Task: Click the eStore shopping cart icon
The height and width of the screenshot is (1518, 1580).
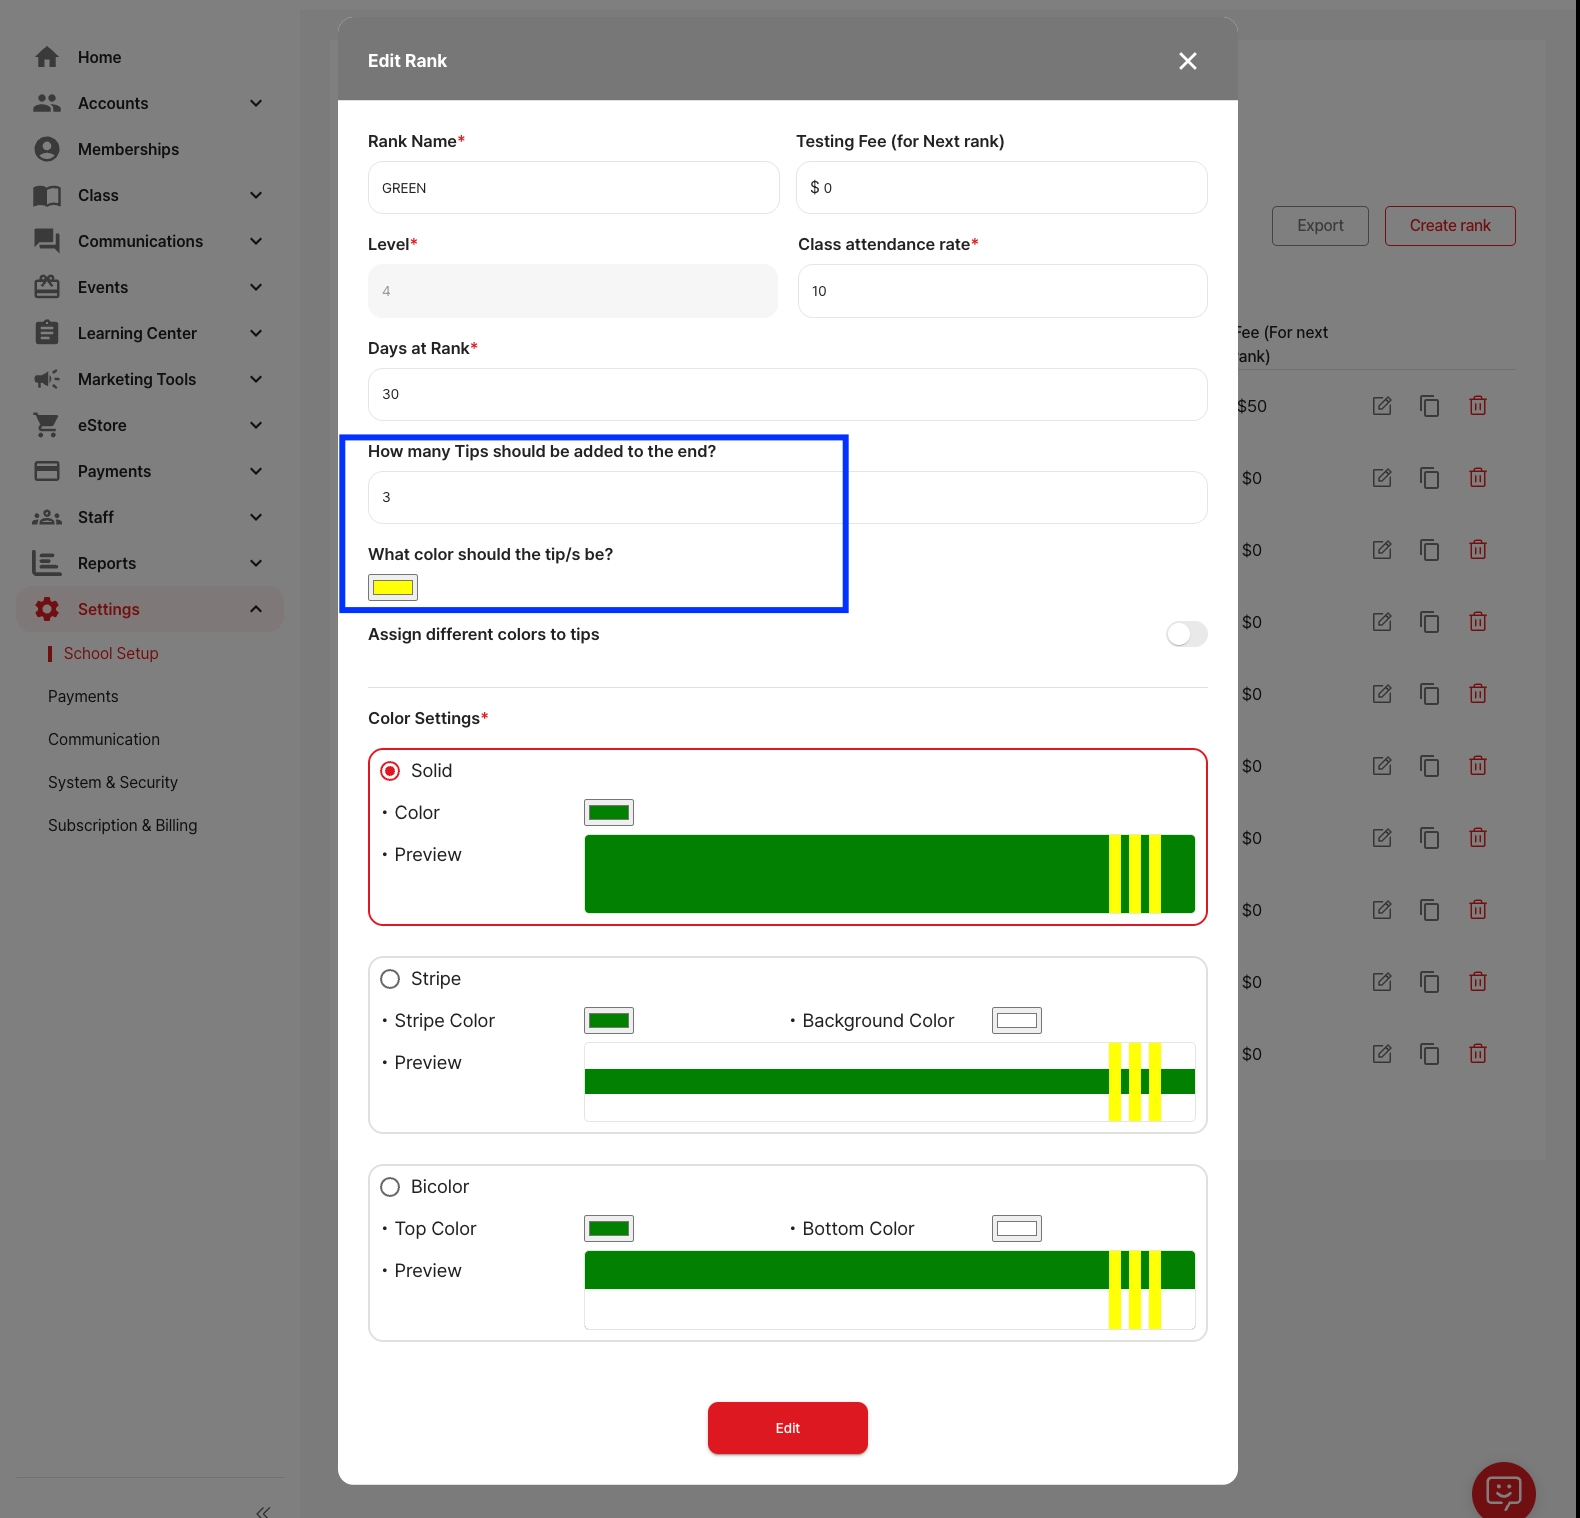Action: tap(47, 425)
